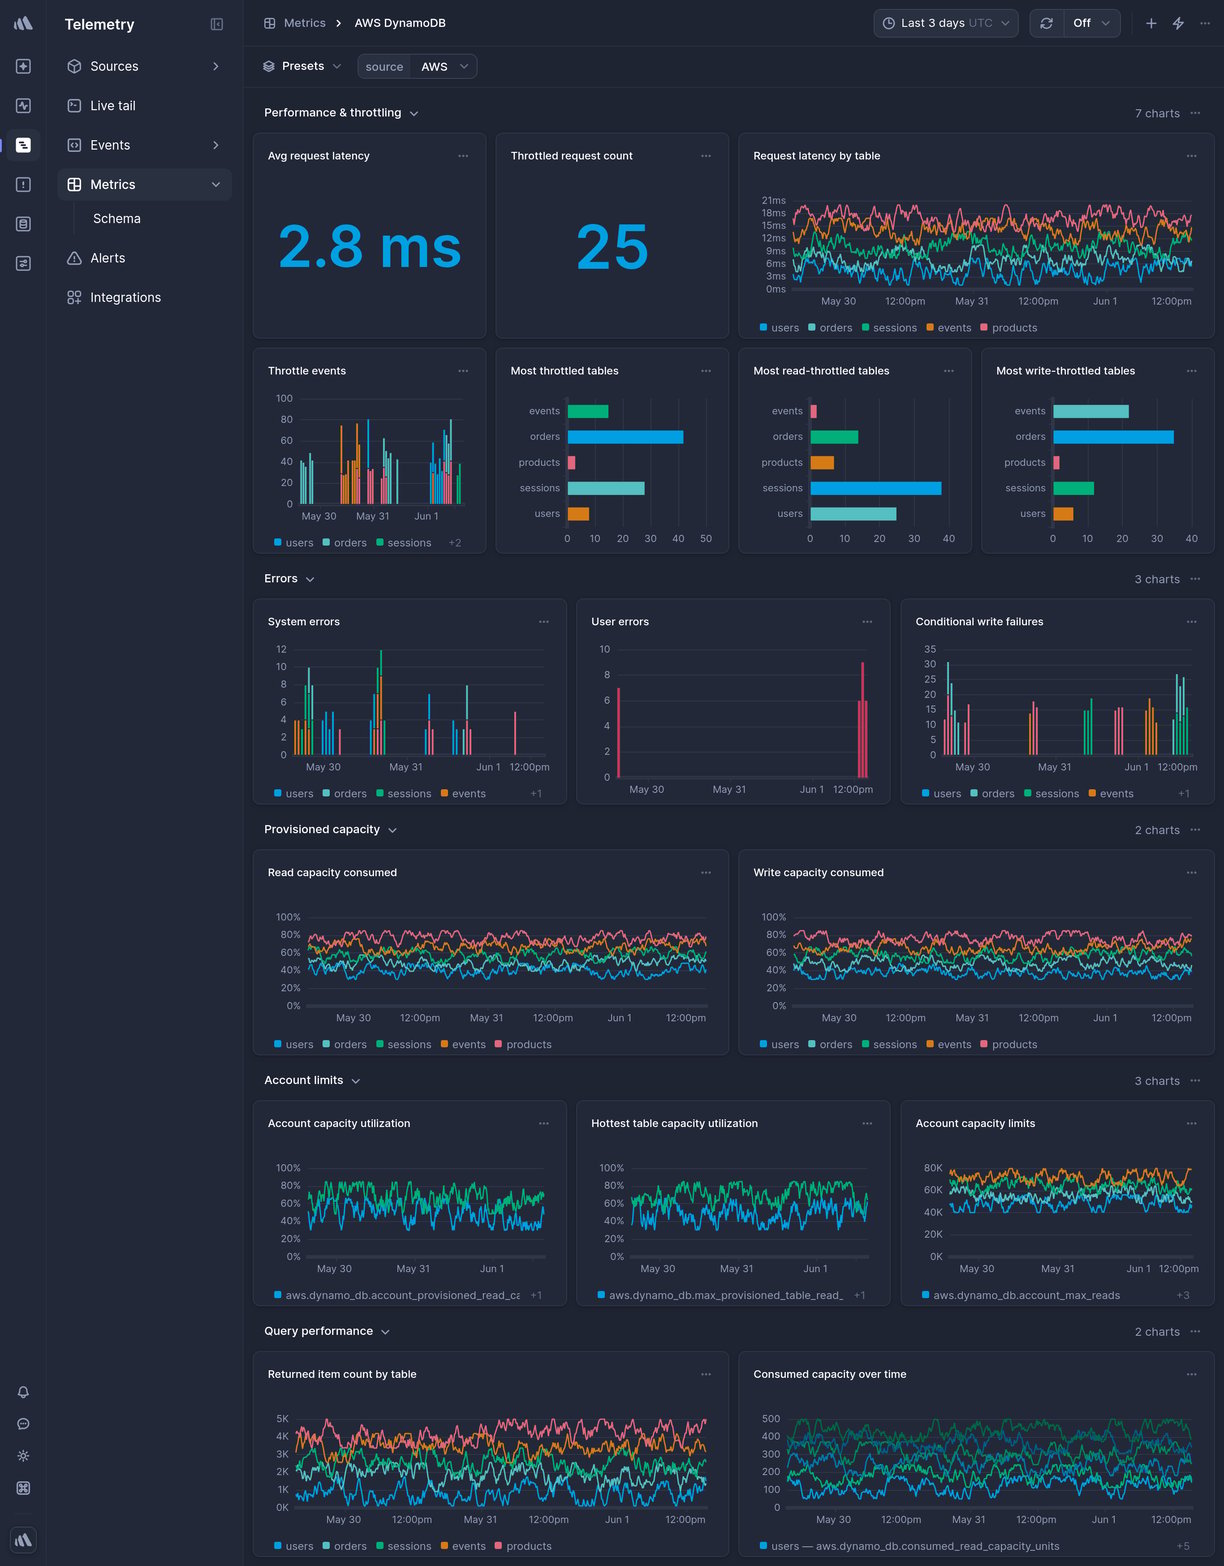1224x1566 pixels.
Task: Open Live tail in sidebar
Action: coord(144,105)
